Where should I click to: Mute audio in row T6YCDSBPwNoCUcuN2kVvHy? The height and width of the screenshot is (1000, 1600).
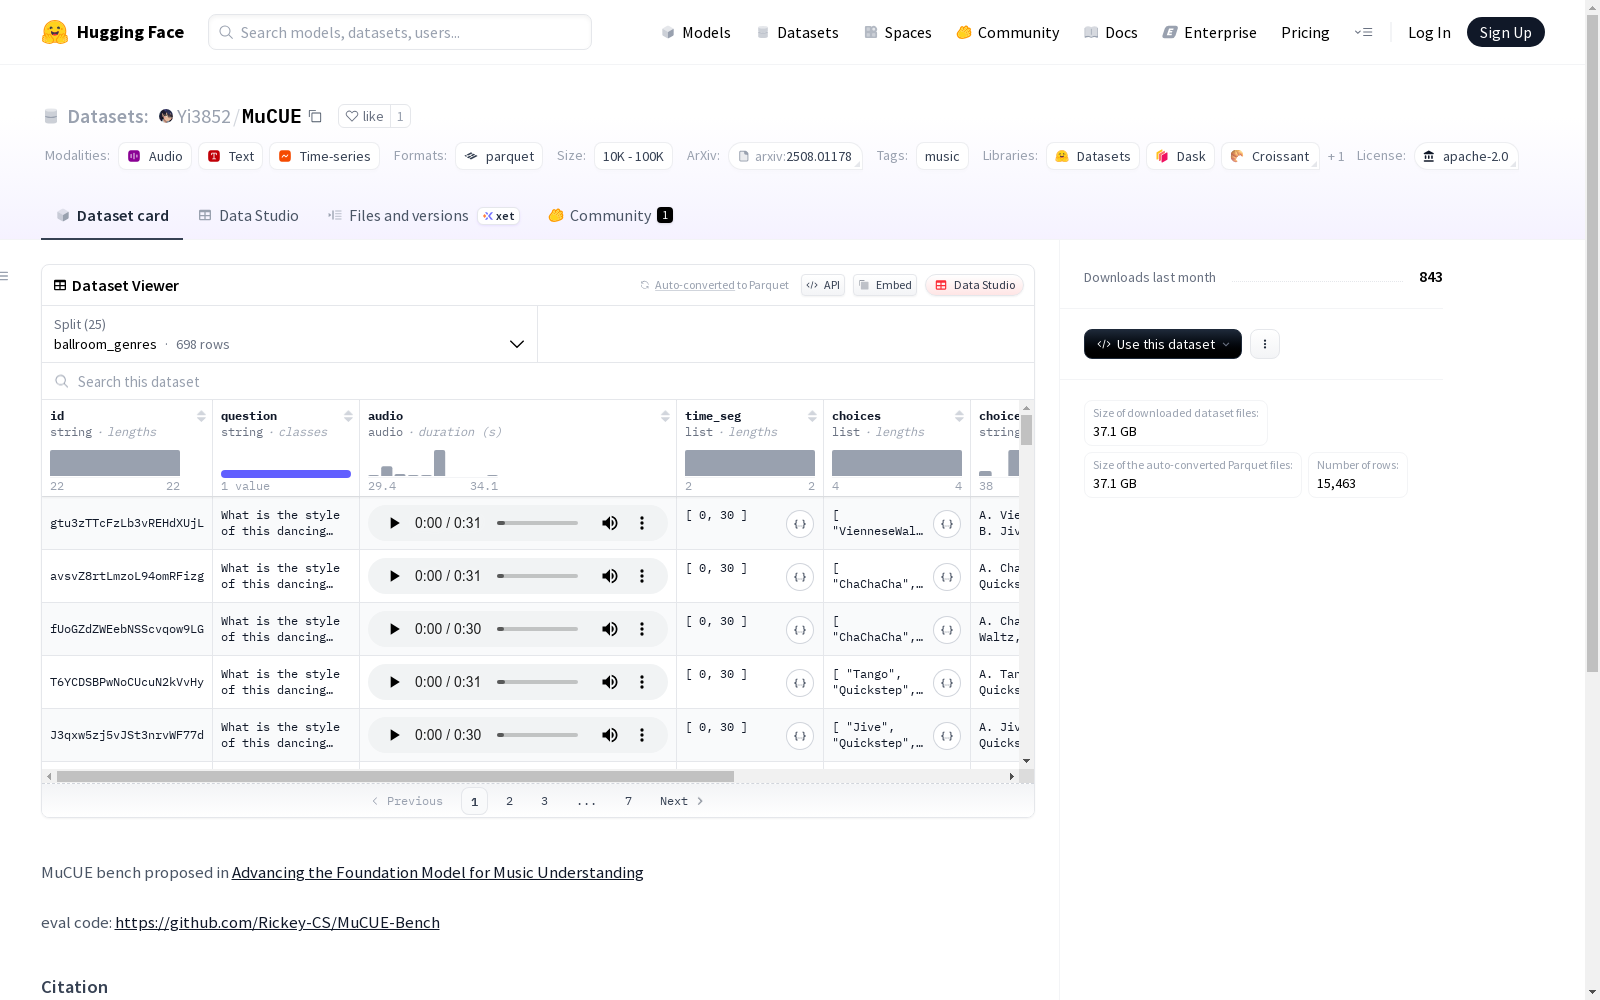tap(610, 682)
